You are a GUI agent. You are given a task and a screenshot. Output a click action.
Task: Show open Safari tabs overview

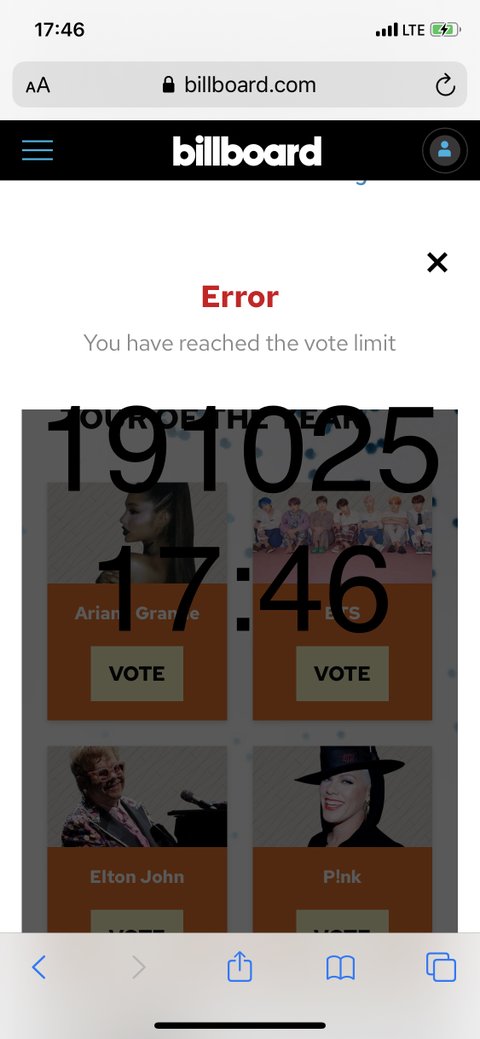441,967
